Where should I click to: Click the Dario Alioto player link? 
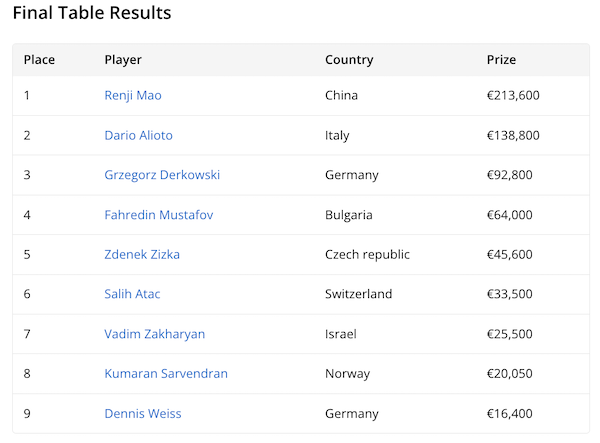138,135
